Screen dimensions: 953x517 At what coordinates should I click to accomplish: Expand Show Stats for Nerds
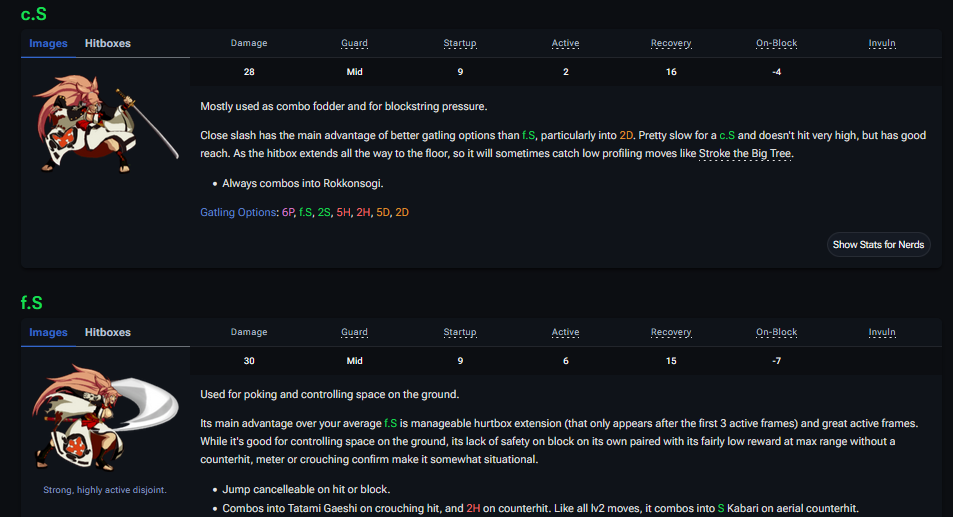tap(880, 245)
